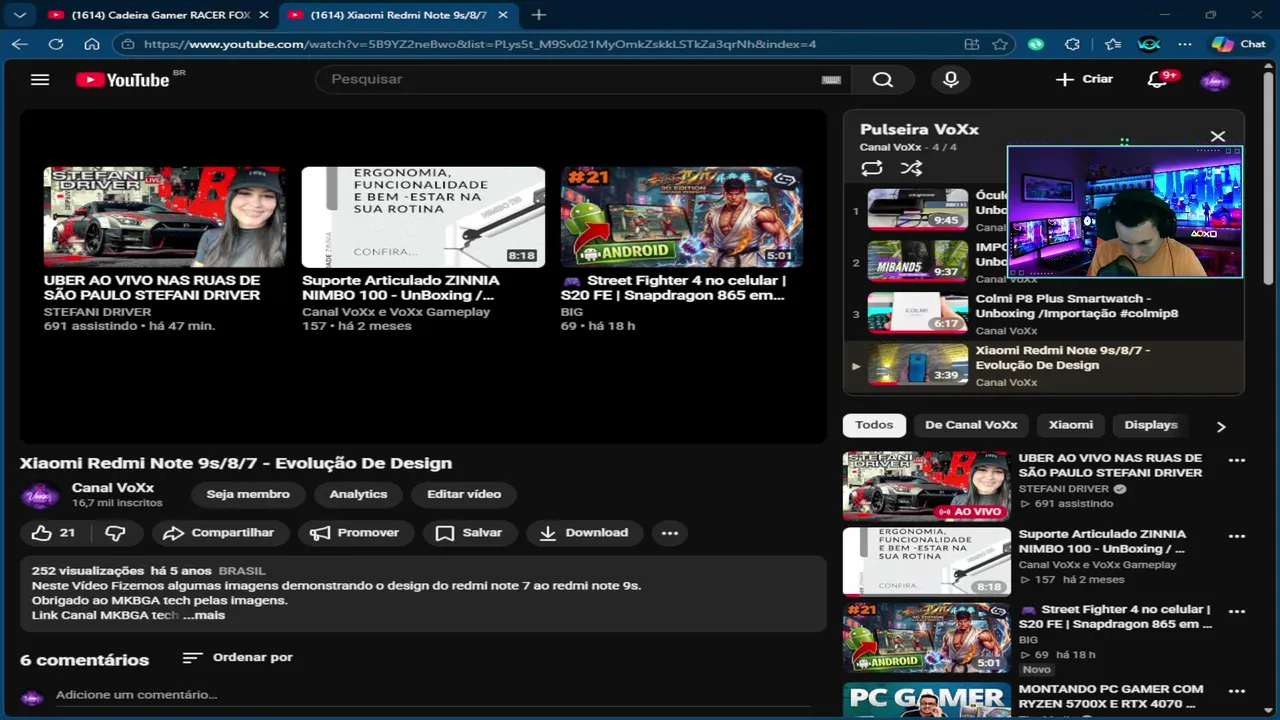Open browser extensions puzzle icon

pyautogui.click(x=1073, y=44)
